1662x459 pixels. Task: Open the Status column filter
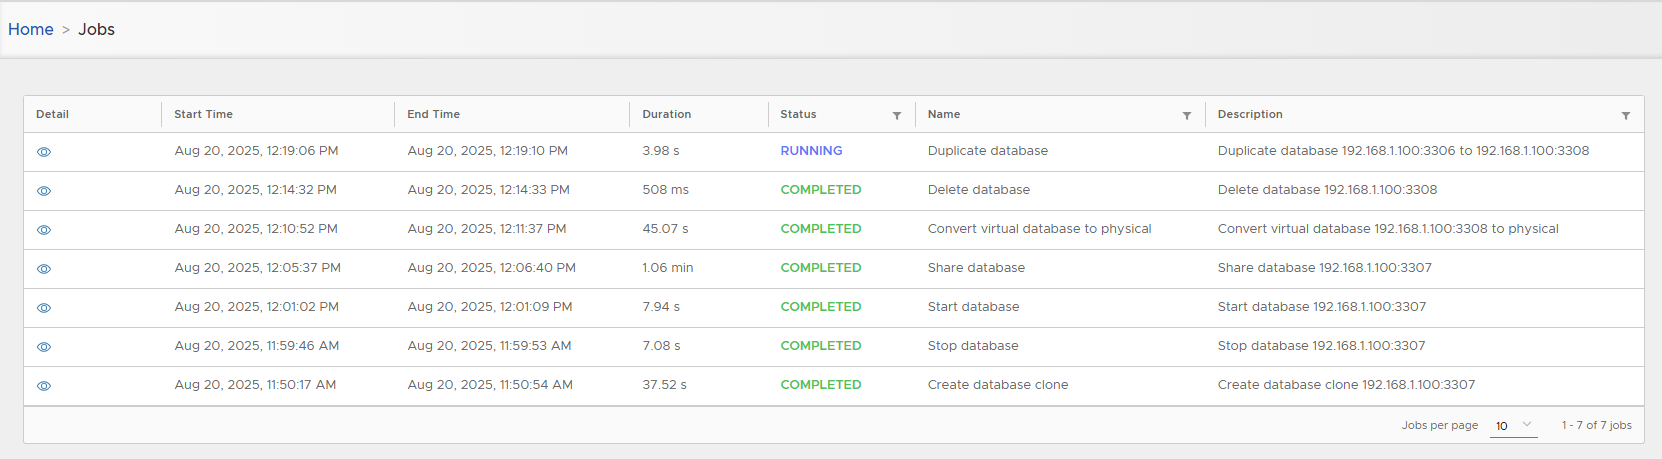(897, 116)
